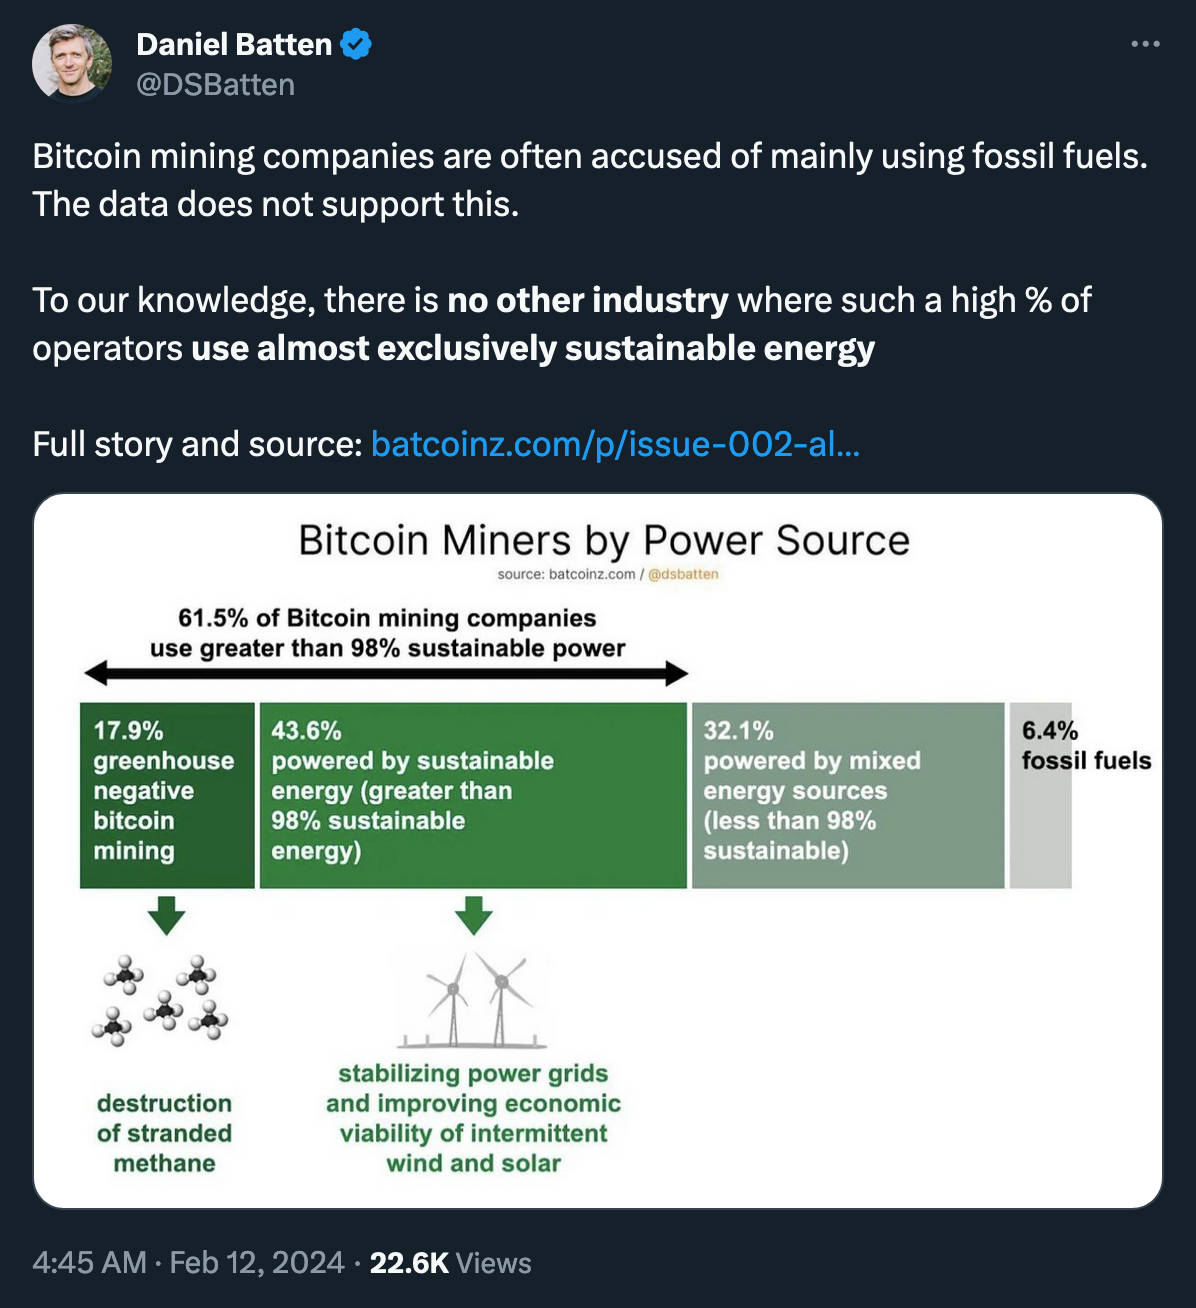The height and width of the screenshot is (1308, 1196).
Task: Click the green 43.6% sustainable energy box
Action: [473, 795]
